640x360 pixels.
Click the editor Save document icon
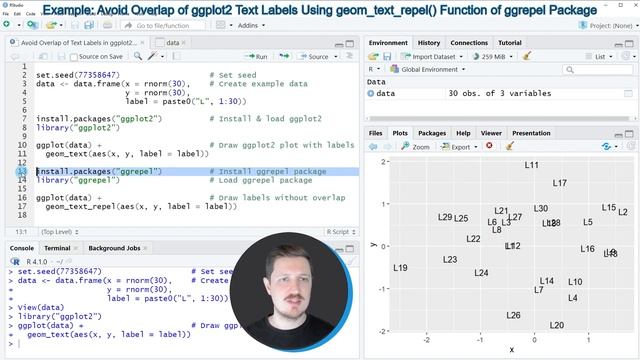point(61,56)
